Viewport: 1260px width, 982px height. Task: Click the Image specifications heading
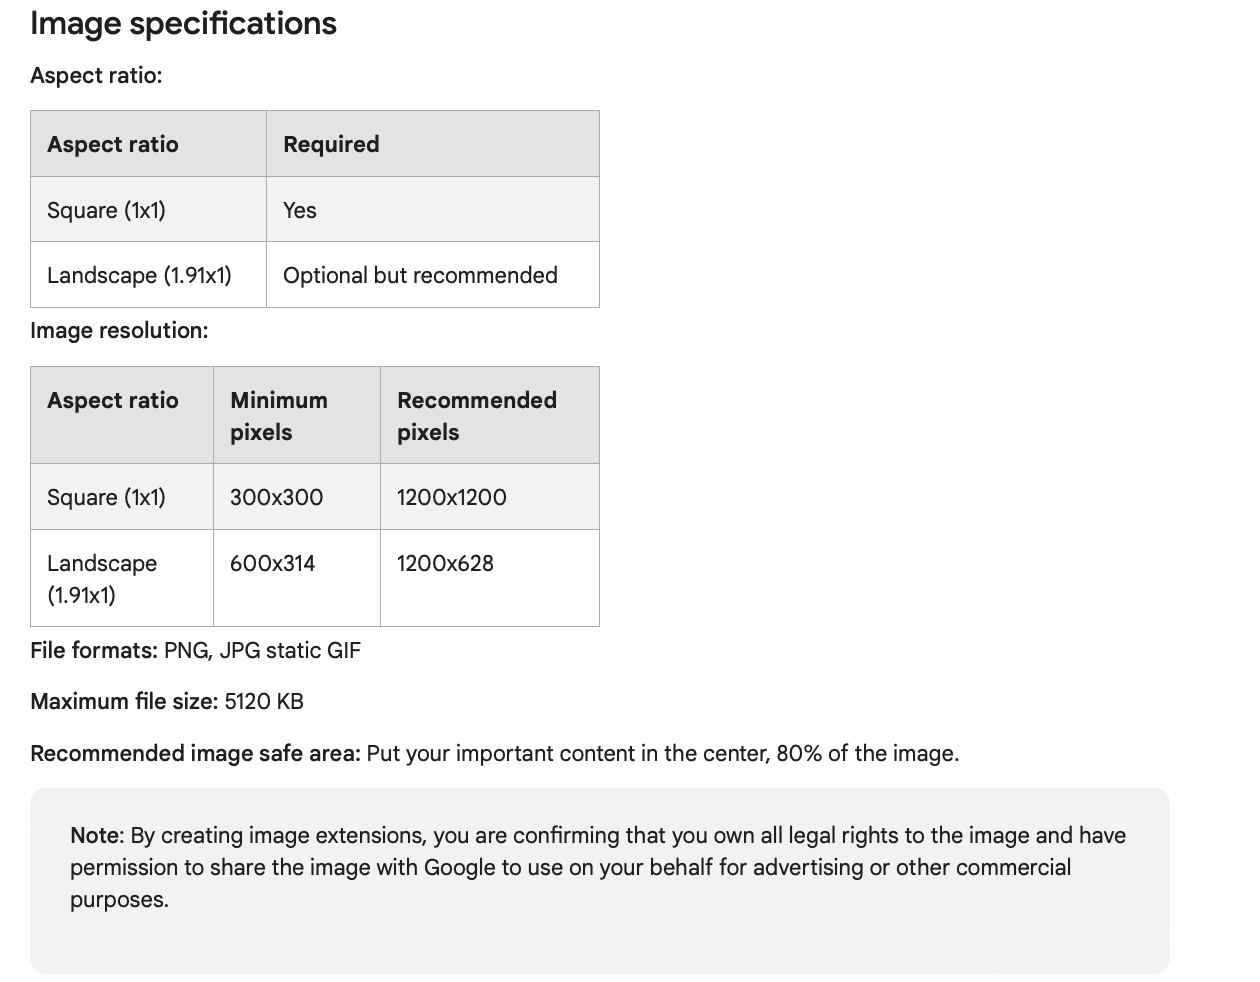(x=183, y=23)
